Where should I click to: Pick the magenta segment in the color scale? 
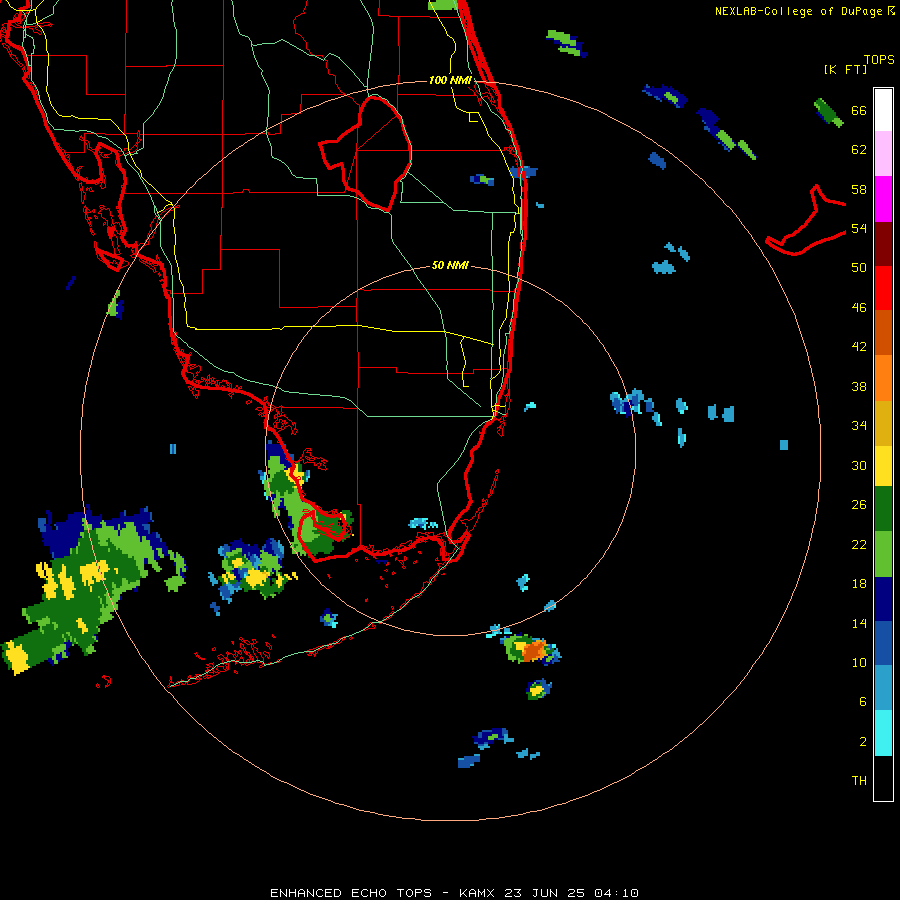coord(883,199)
